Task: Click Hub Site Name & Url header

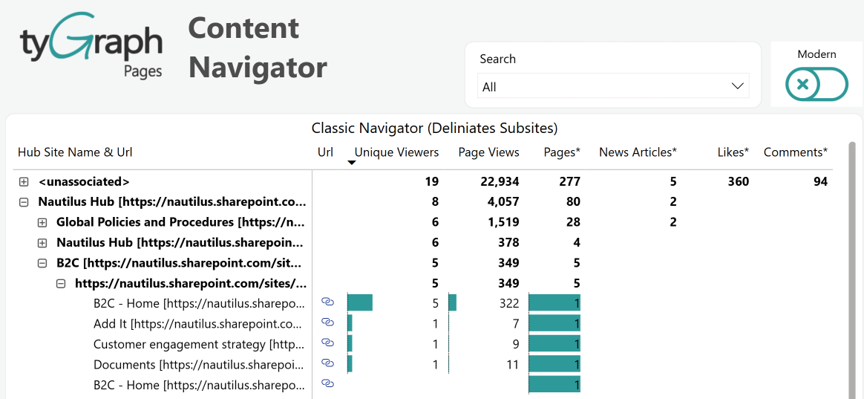Action: [x=75, y=152]
